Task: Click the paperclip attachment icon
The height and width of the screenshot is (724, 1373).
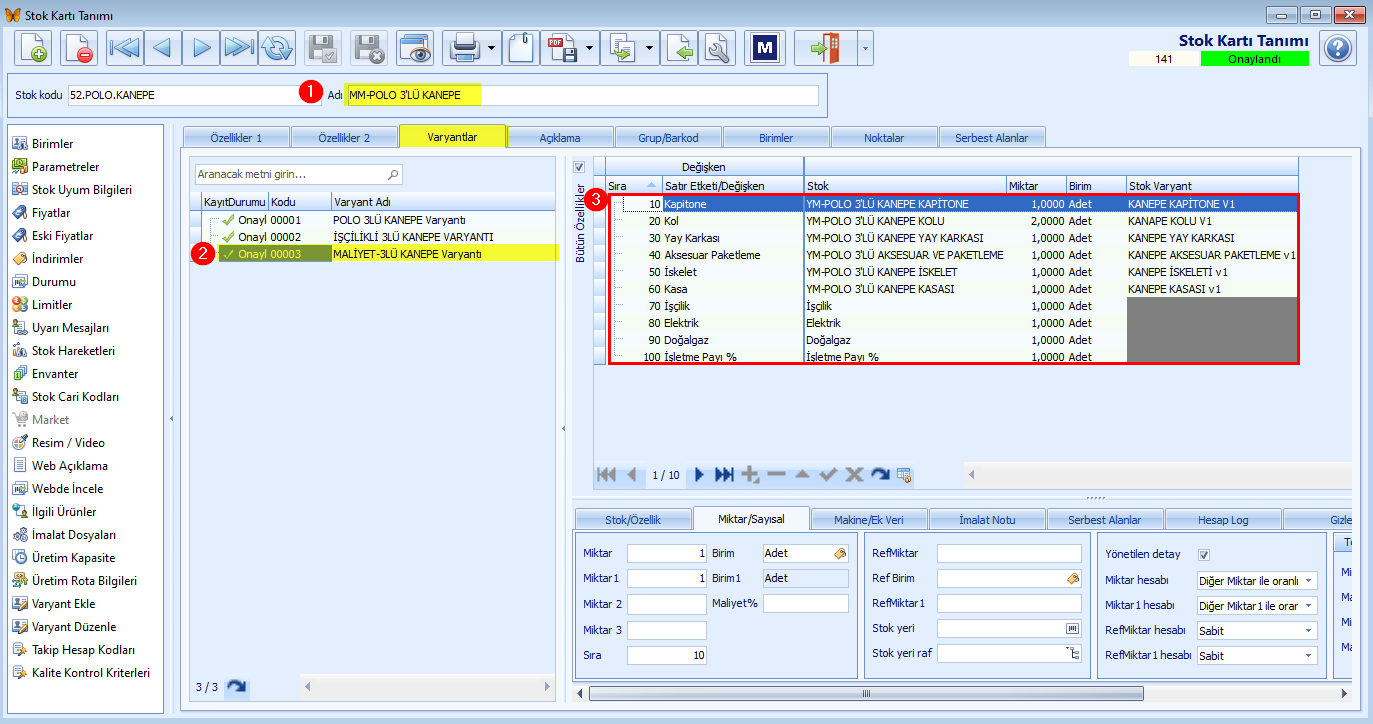Action: (x=521, y=47)
